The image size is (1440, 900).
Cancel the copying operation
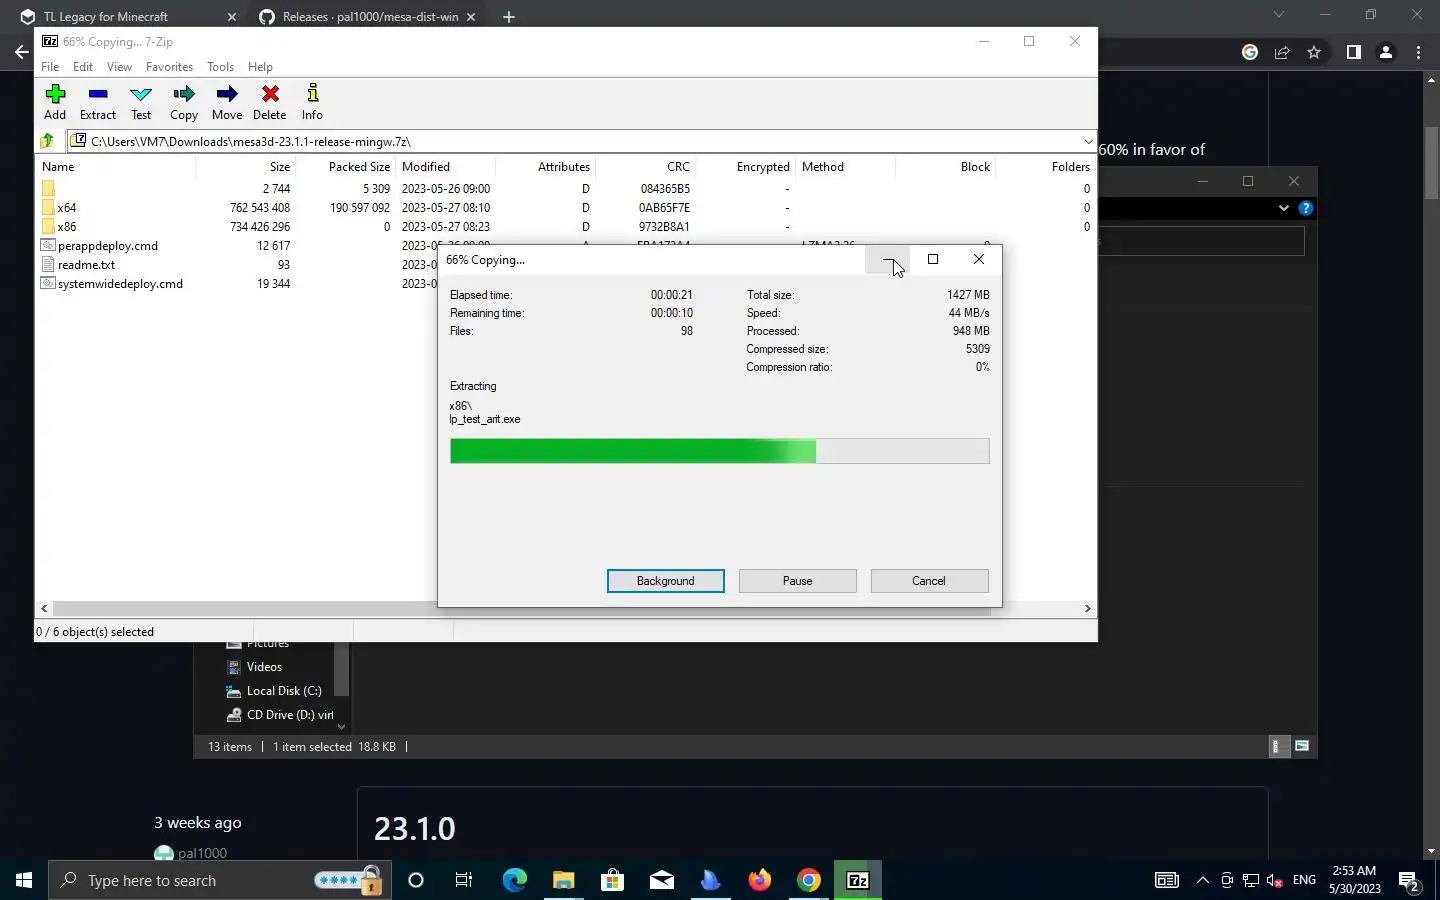pos(929,581)
